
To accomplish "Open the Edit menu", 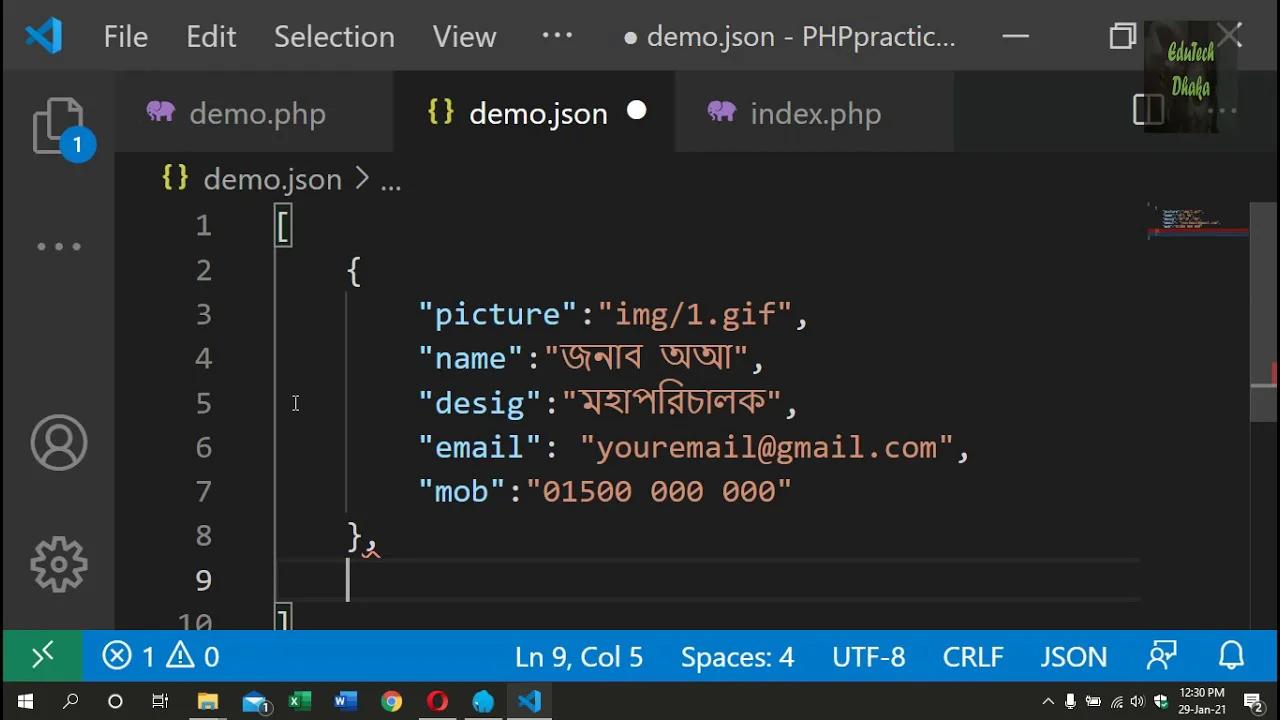I will pos(211,37).
